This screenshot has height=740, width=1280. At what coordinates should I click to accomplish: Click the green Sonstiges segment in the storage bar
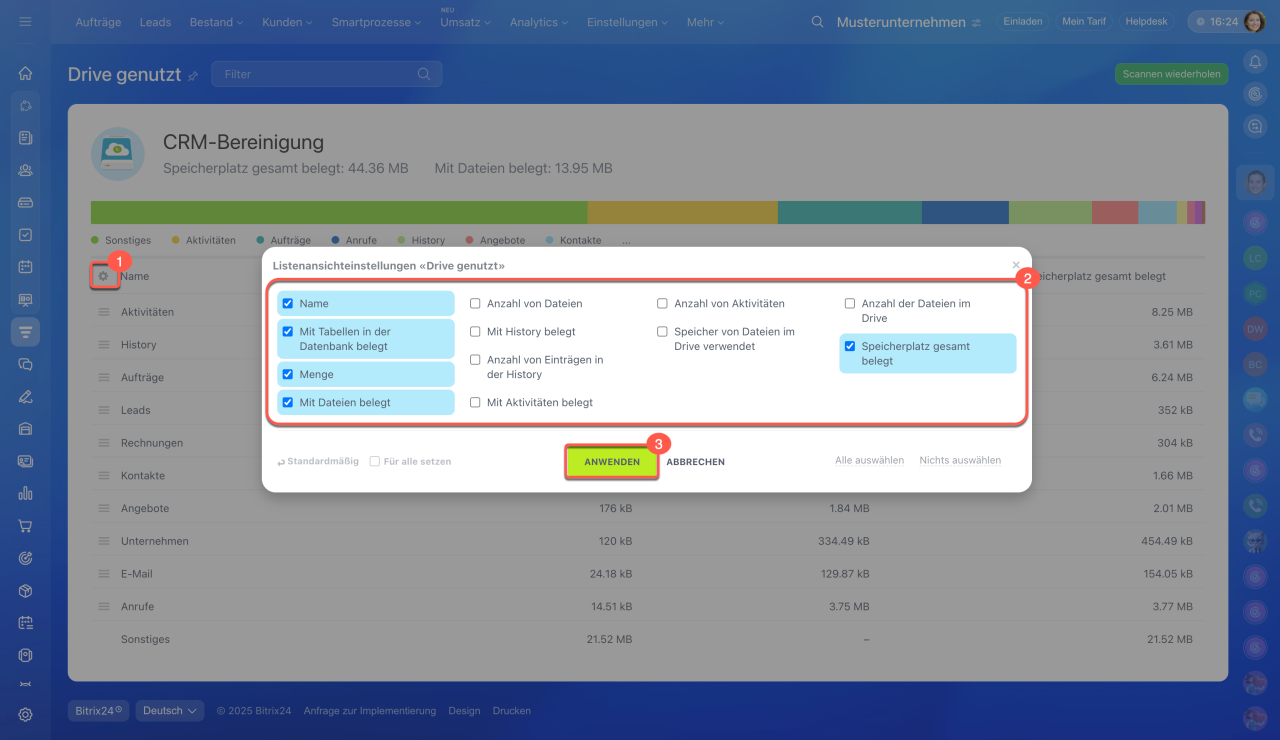pos(338,213)
